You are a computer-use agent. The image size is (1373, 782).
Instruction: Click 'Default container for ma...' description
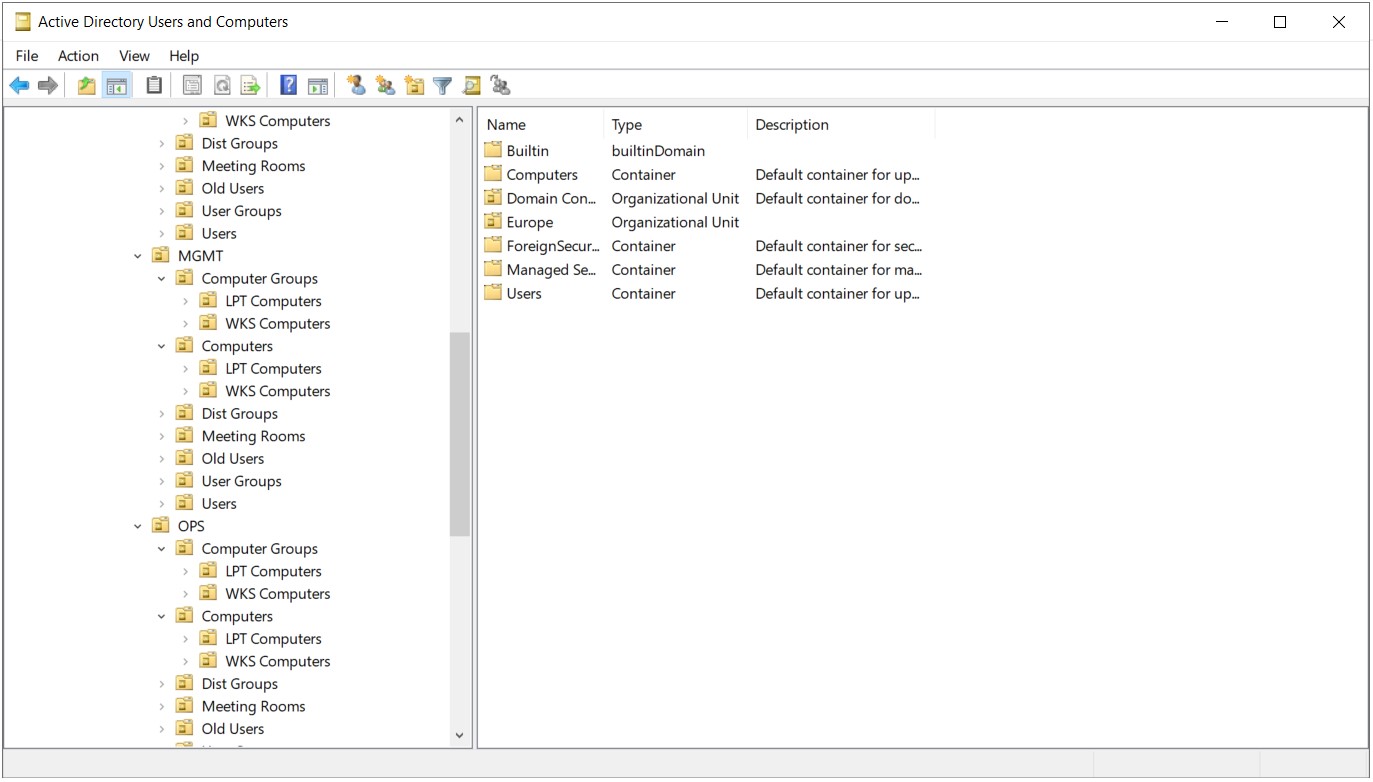click(x=839, y=270)
